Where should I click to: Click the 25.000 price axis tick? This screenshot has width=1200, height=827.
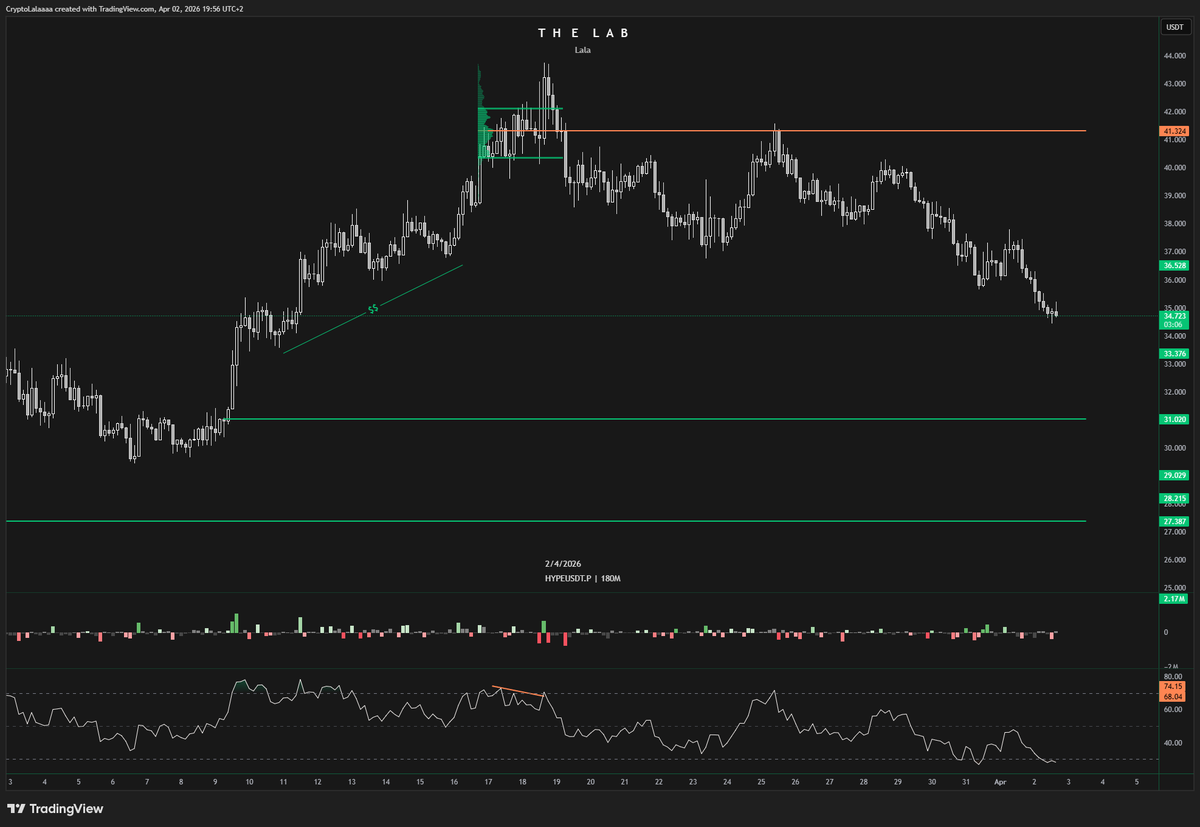pyautogui.click(x=1174, y=587)
